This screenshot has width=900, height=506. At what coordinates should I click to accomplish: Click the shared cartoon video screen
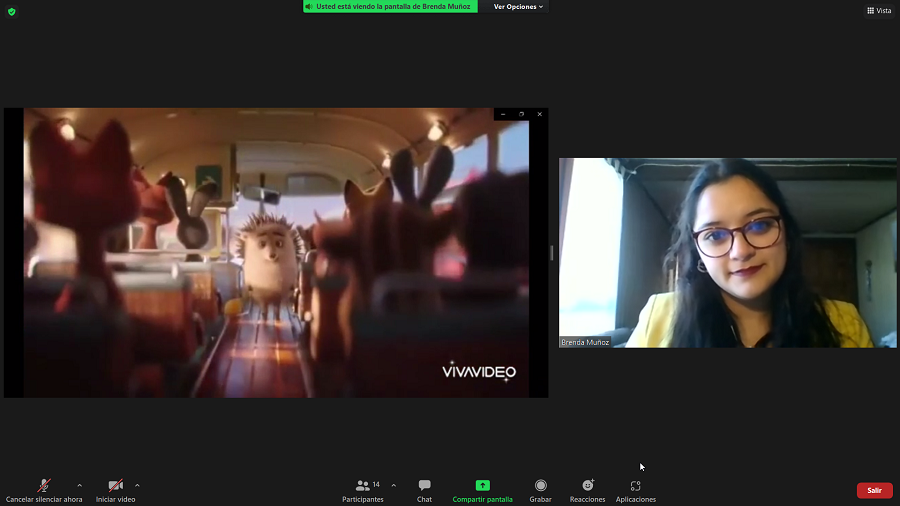click(276, 252)
